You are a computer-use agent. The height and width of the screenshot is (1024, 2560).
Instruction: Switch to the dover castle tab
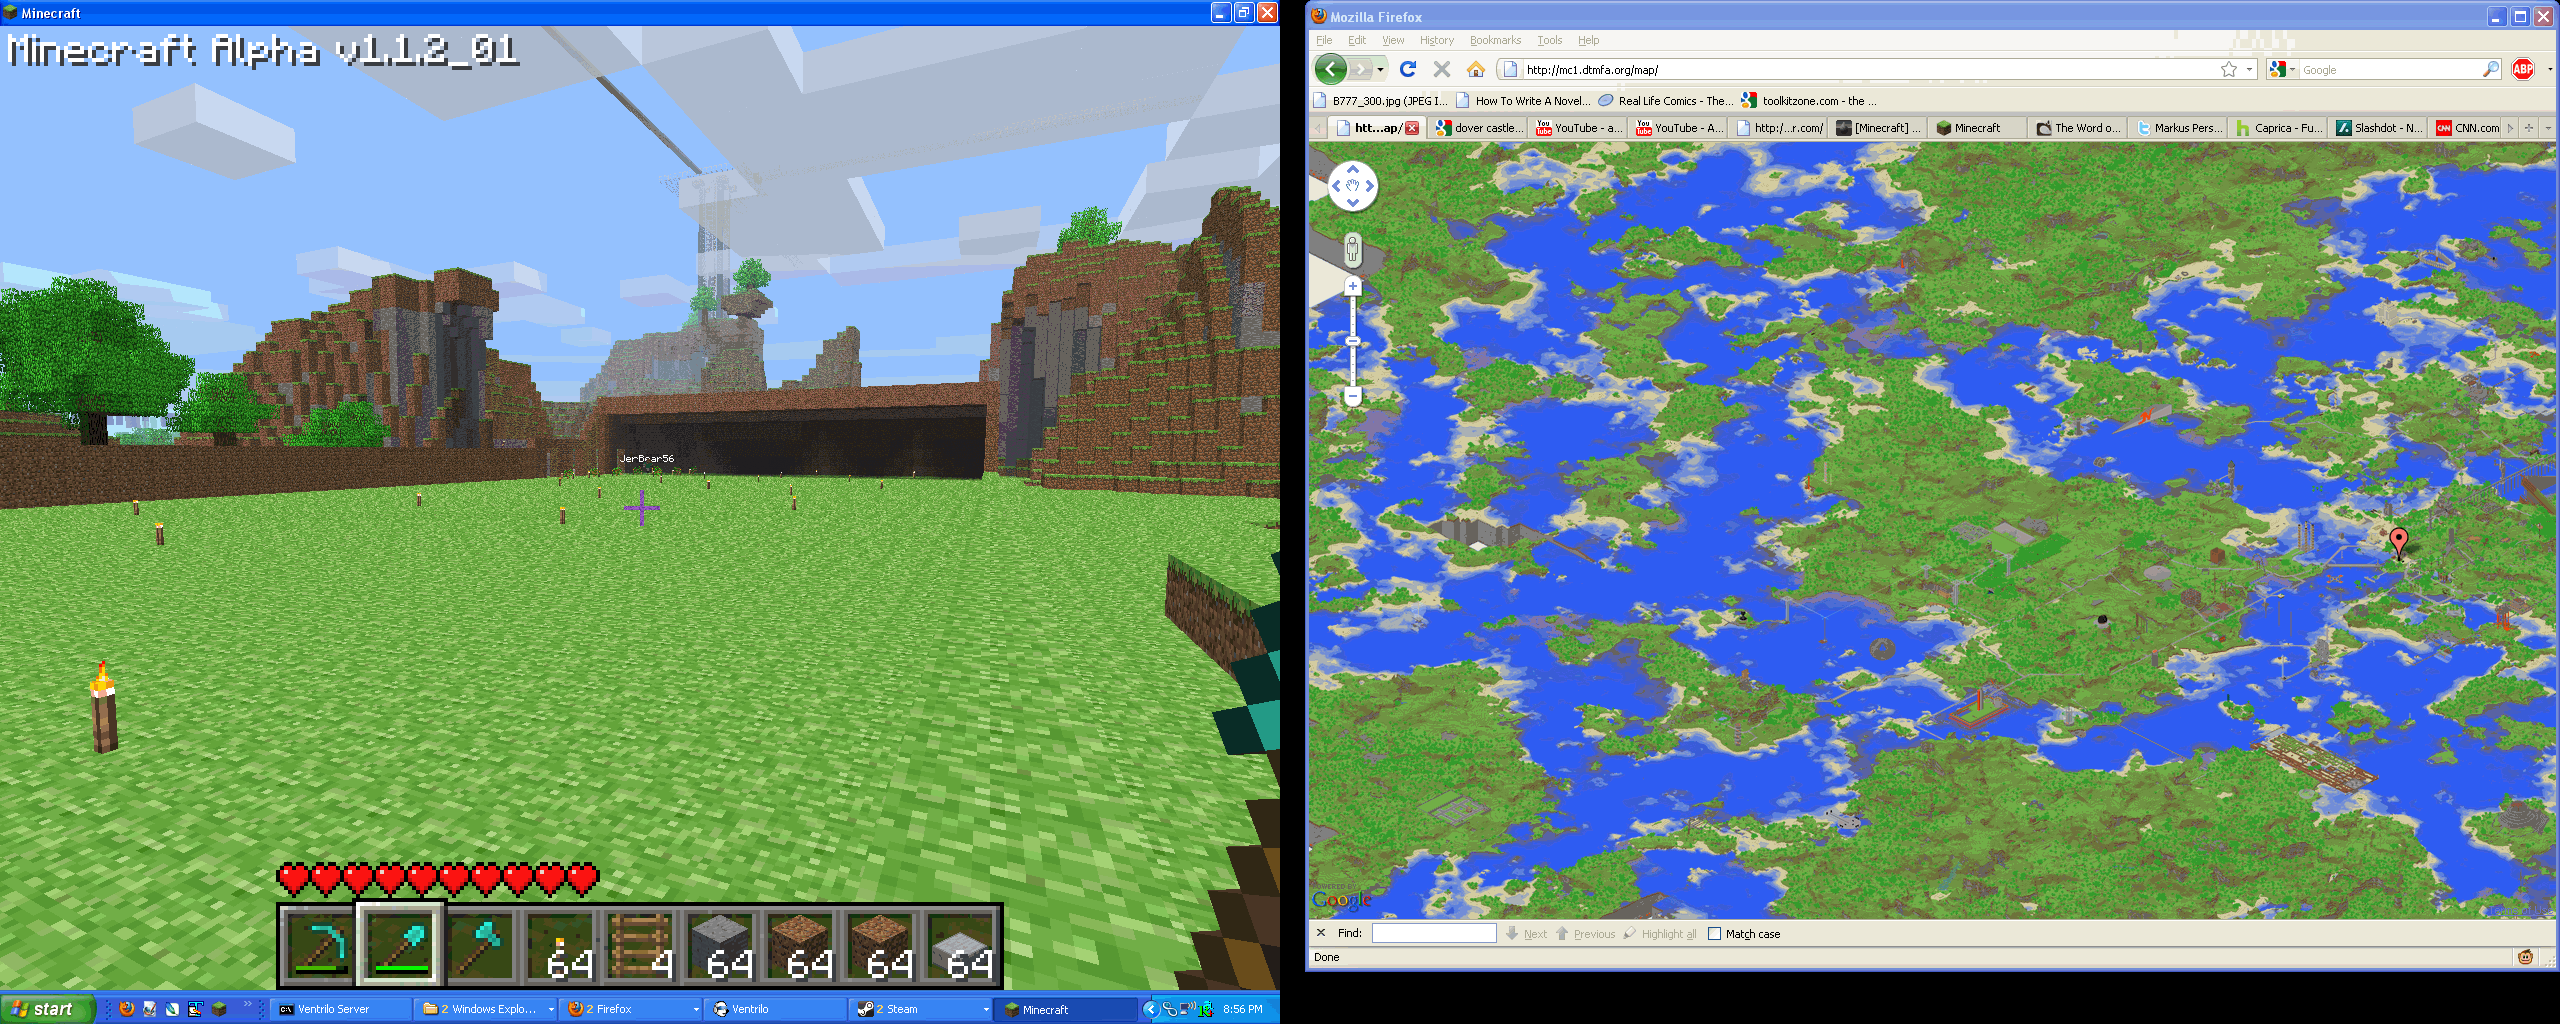click(1478, 128)
